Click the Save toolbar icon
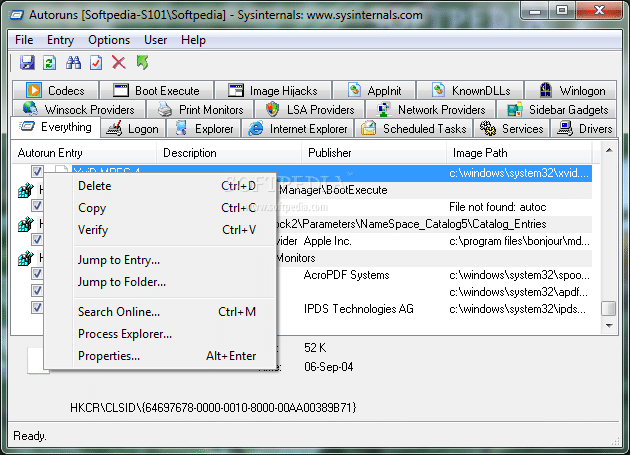The height and width of the screenshot is (455, 630). pyautogui.click(x=27, y=63)
